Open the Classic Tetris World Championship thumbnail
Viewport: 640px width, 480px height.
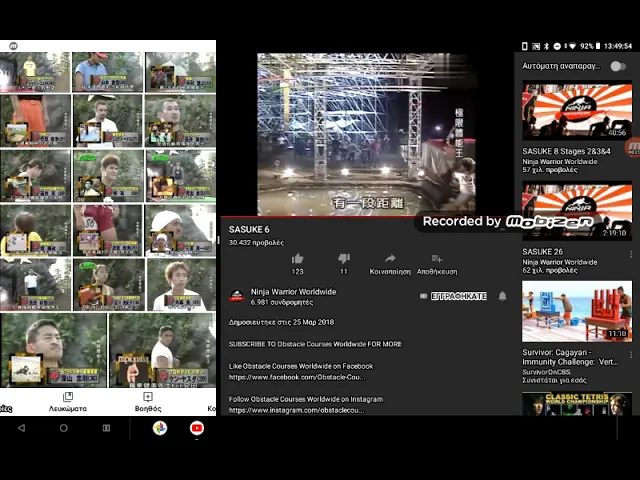coord(577,404)
